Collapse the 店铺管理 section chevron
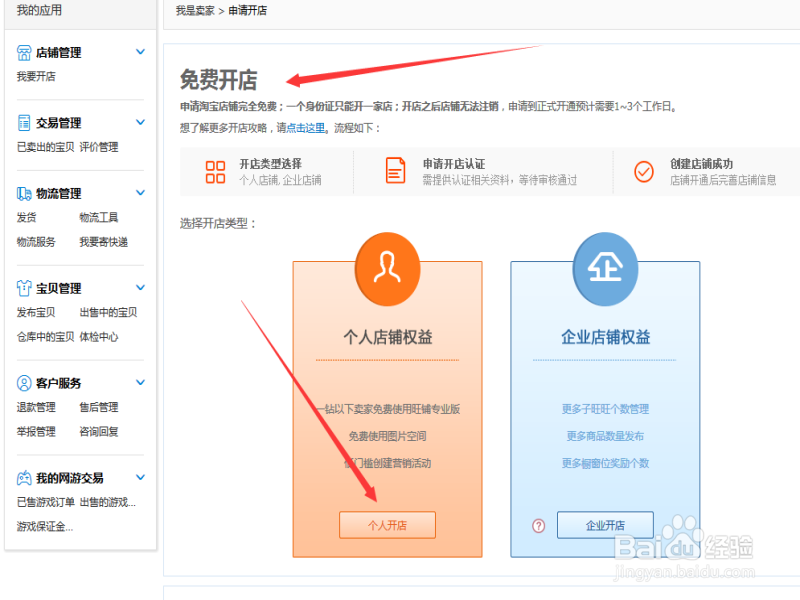The image size is (800, 600). [x=140, y=52]
